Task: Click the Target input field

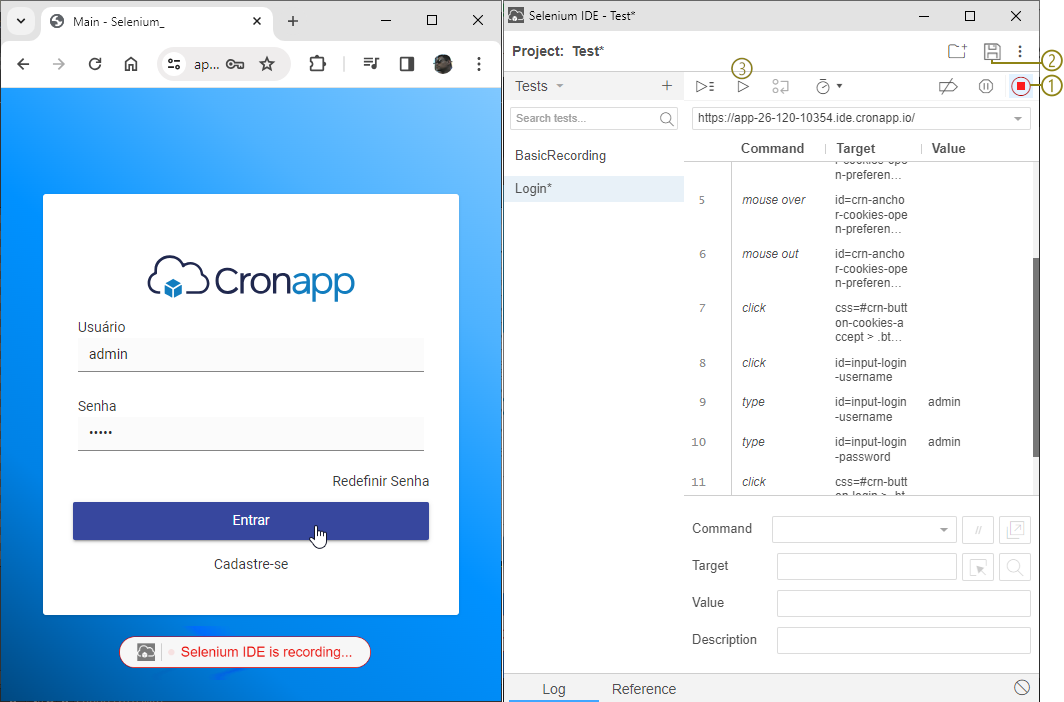Action: point(867,566)
